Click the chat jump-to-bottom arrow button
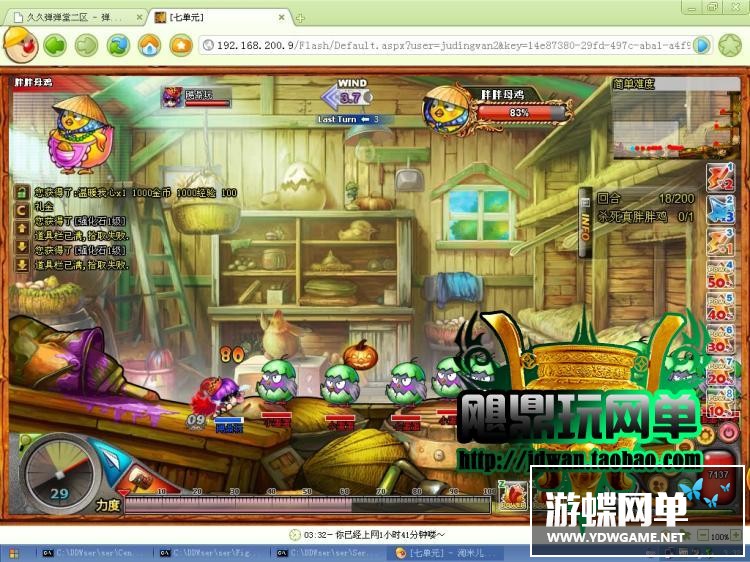The image size is (750, 562). pos(22,264)
